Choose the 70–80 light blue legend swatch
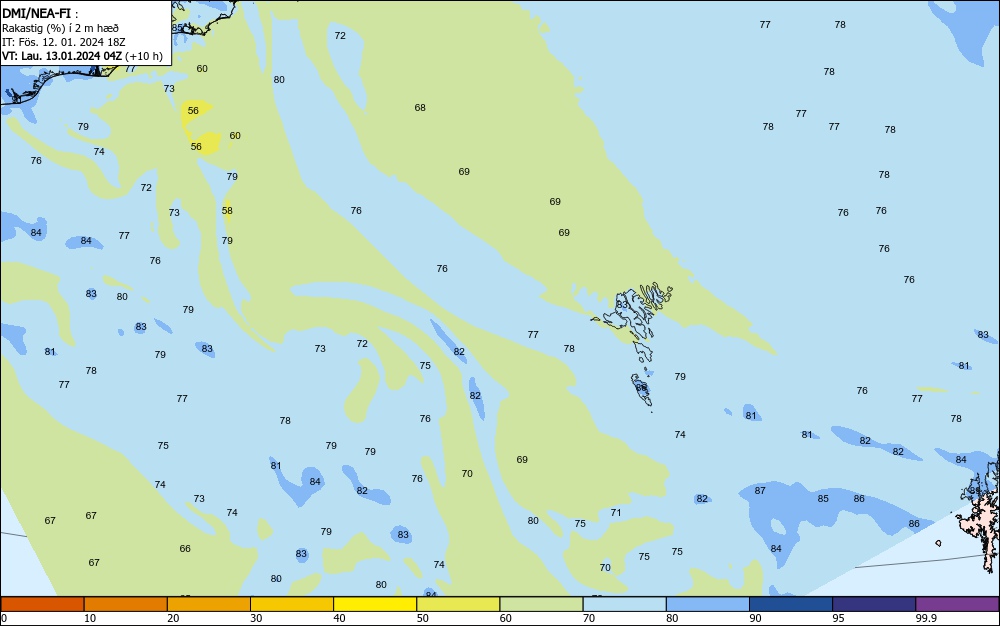 click(624, 604)
